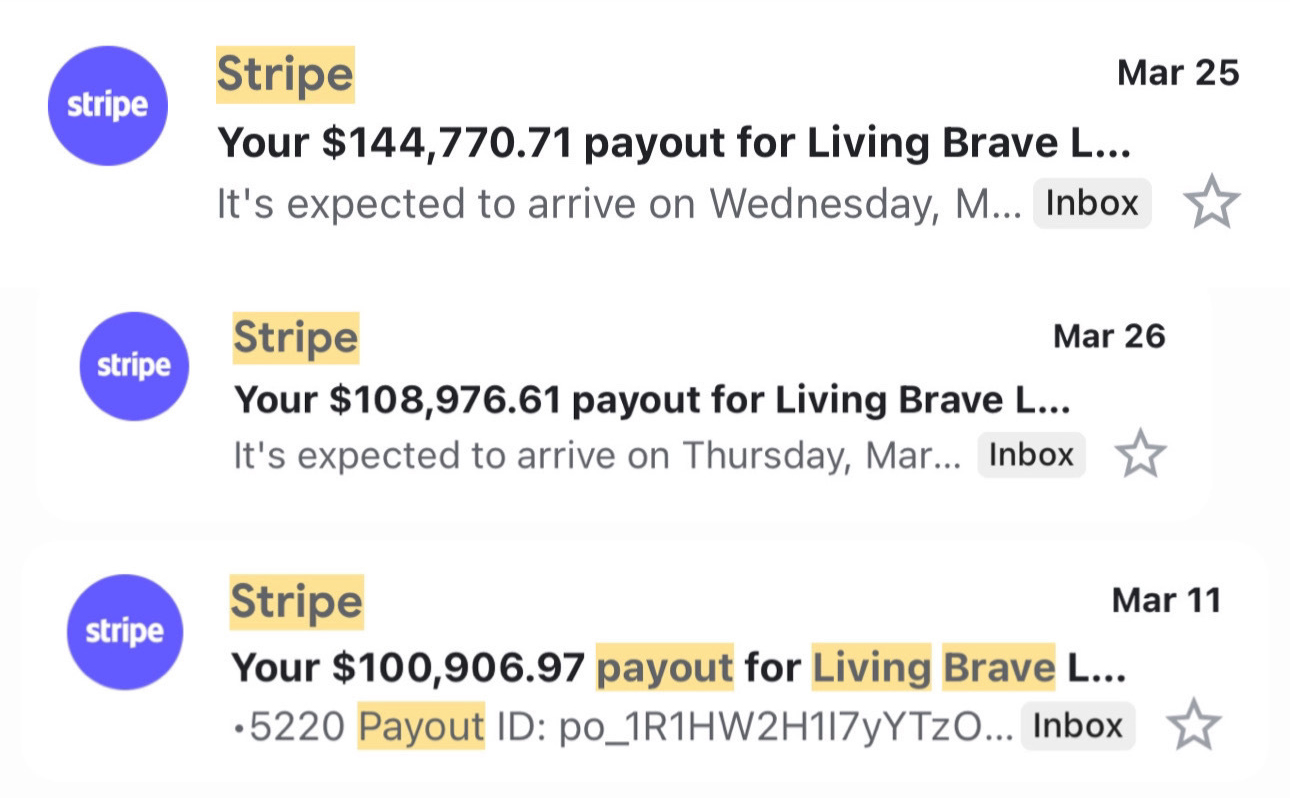
Task: Click Stripe avatar on the $108,976.61 email
Action: 134,366
